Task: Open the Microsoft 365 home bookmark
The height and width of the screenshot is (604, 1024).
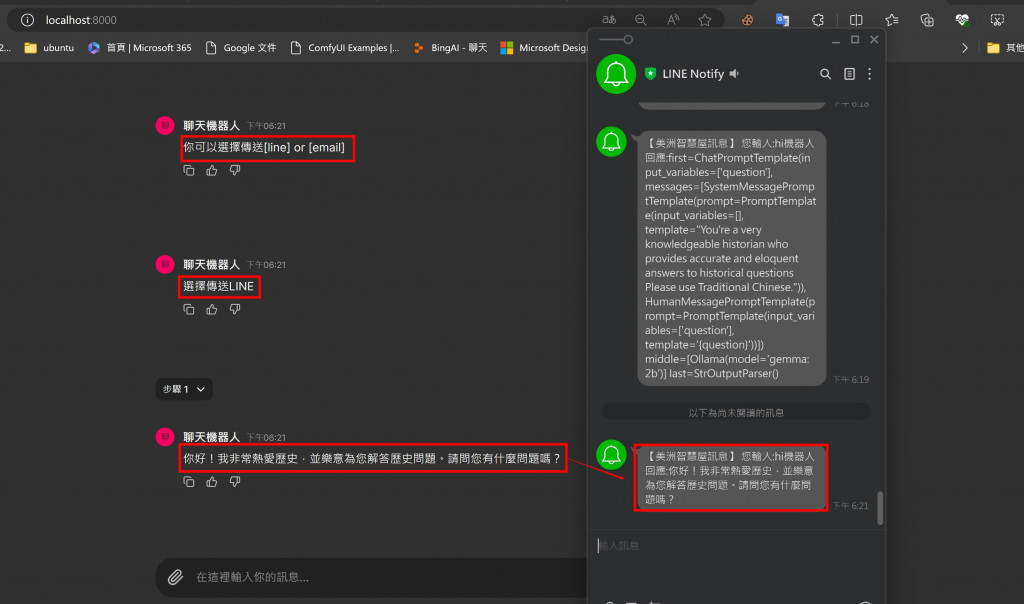Action: click(140, 48)
